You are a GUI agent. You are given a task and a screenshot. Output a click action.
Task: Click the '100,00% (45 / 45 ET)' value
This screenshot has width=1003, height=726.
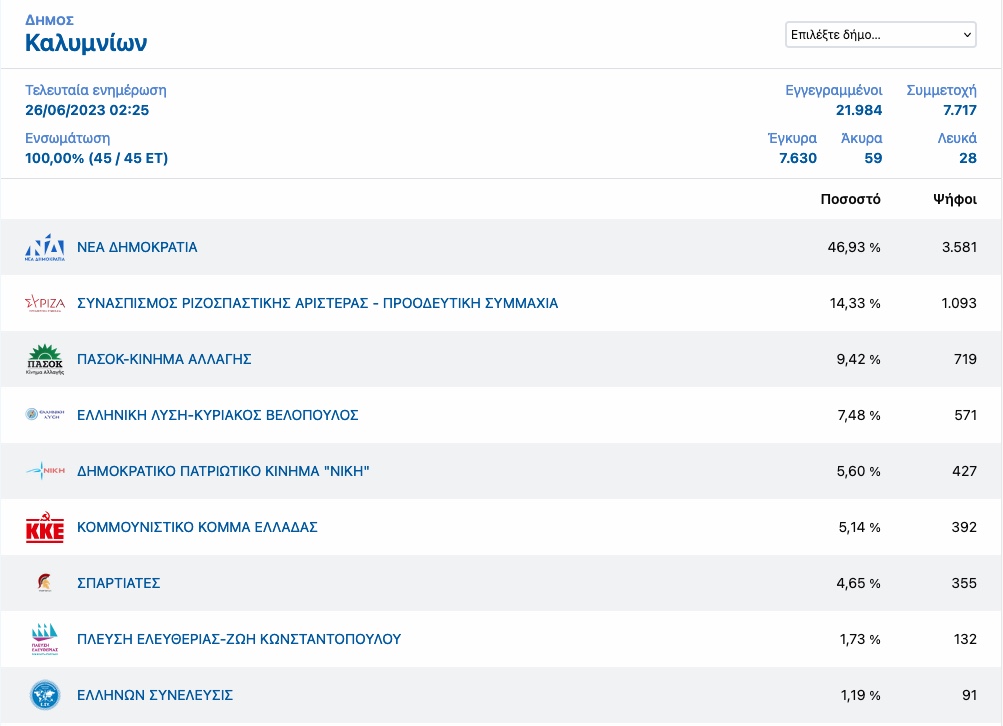coord(97,158)
